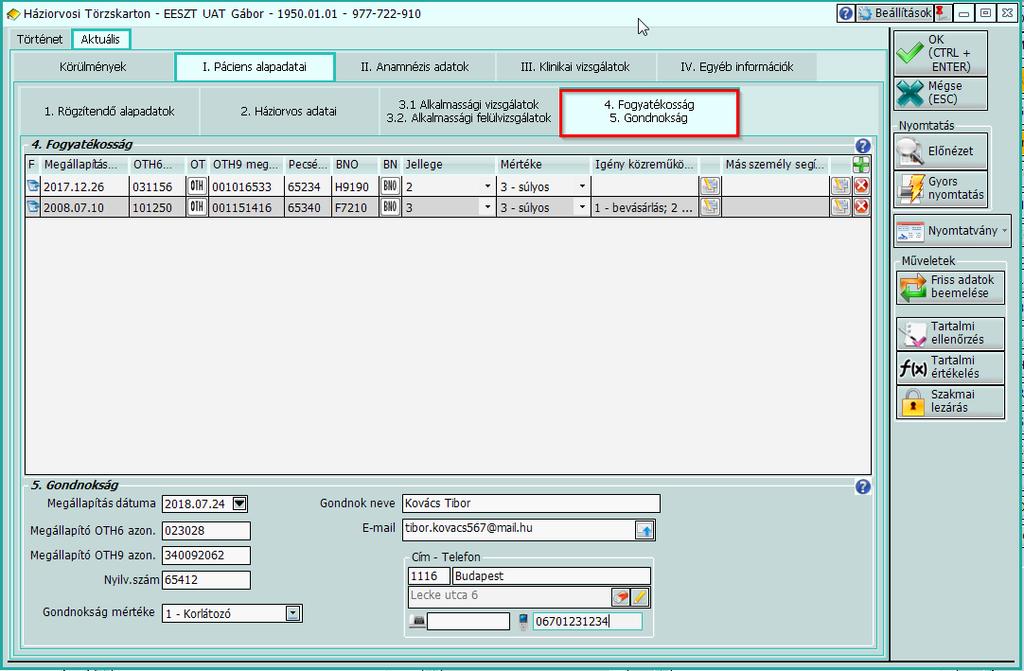
Task: Open I. Páciens alapadatai tab
Action: click(x=255, y=67)
